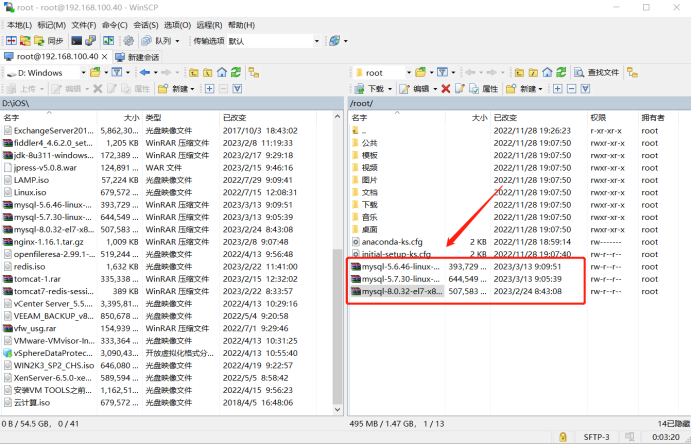Go to parent directory in local panel
The height and width of the screenshot is (444, 692).
point(194,72)
